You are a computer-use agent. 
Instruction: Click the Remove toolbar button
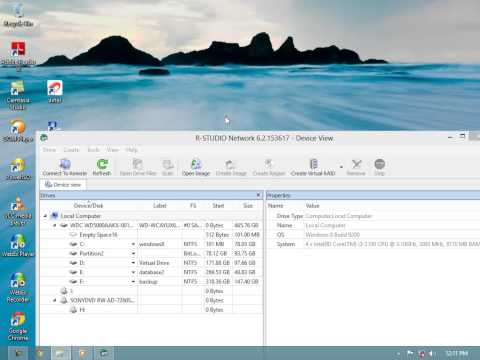356,167
